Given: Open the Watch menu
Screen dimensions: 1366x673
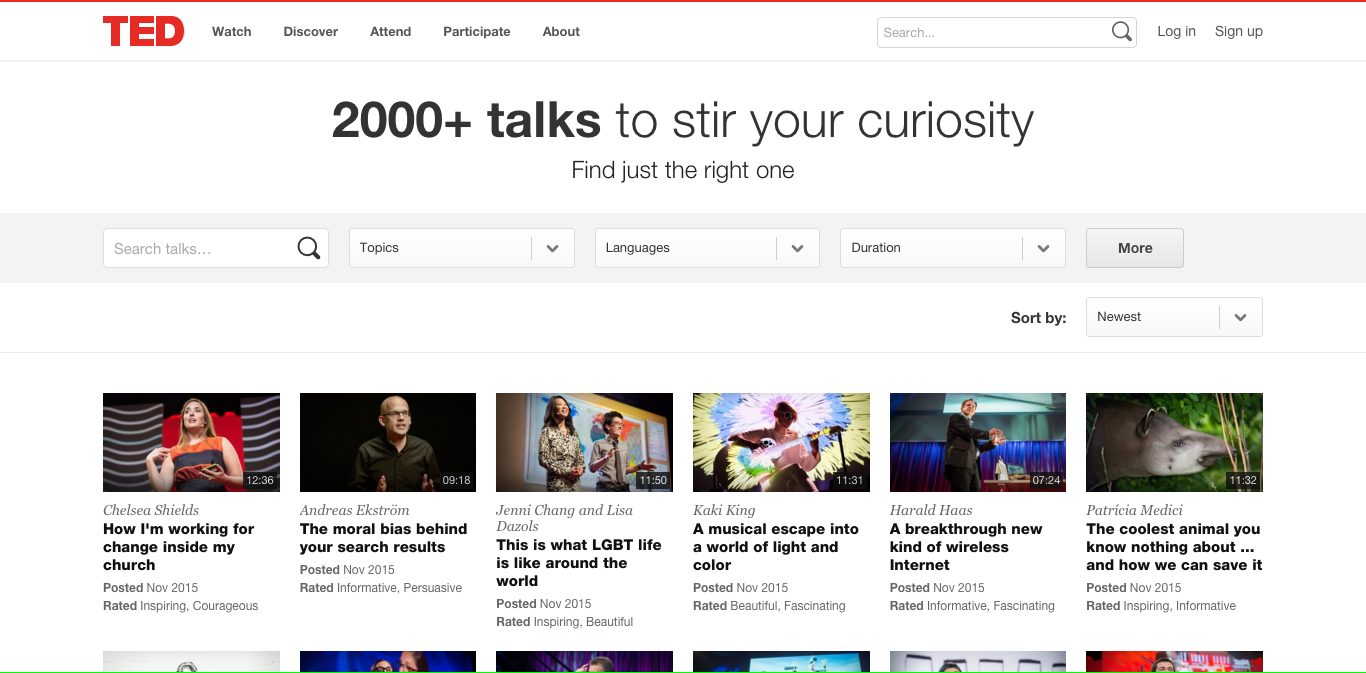Looking at the screenshot, I should click(232, 32).
